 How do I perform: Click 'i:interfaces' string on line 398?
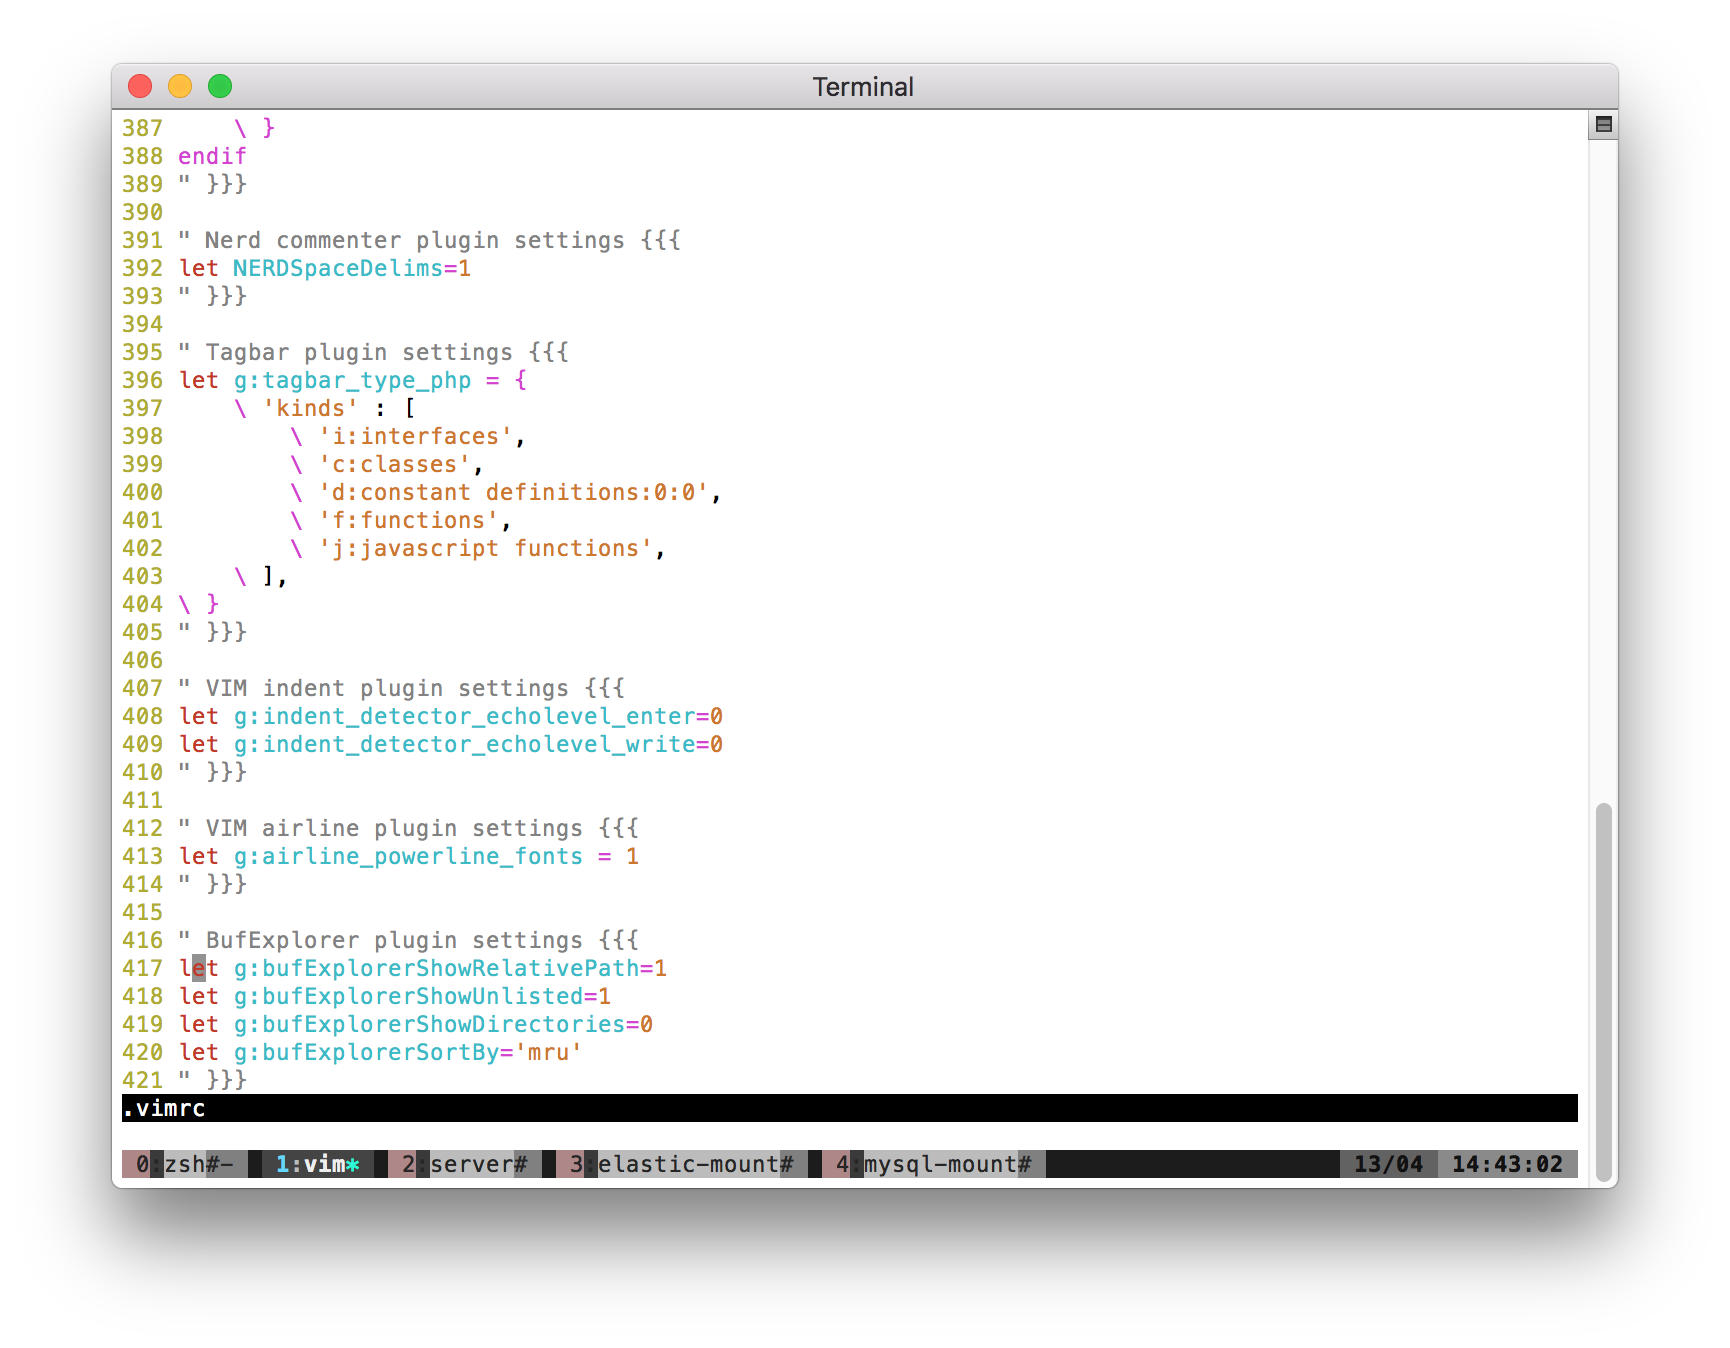[415, 436]
